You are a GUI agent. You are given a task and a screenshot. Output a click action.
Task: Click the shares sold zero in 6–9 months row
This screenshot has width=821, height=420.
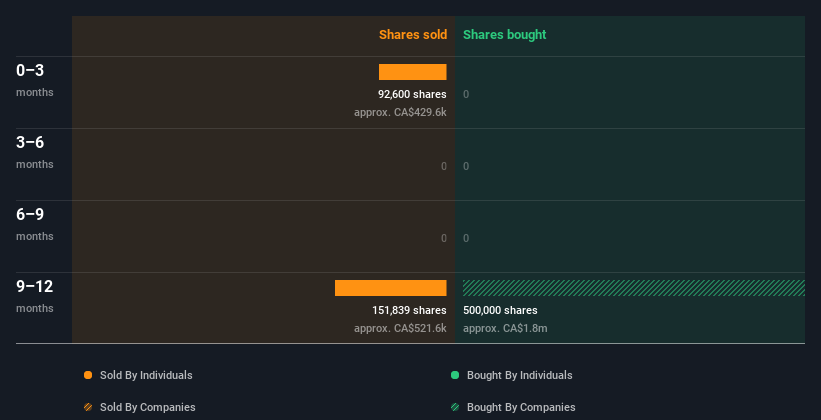(444, 238)
